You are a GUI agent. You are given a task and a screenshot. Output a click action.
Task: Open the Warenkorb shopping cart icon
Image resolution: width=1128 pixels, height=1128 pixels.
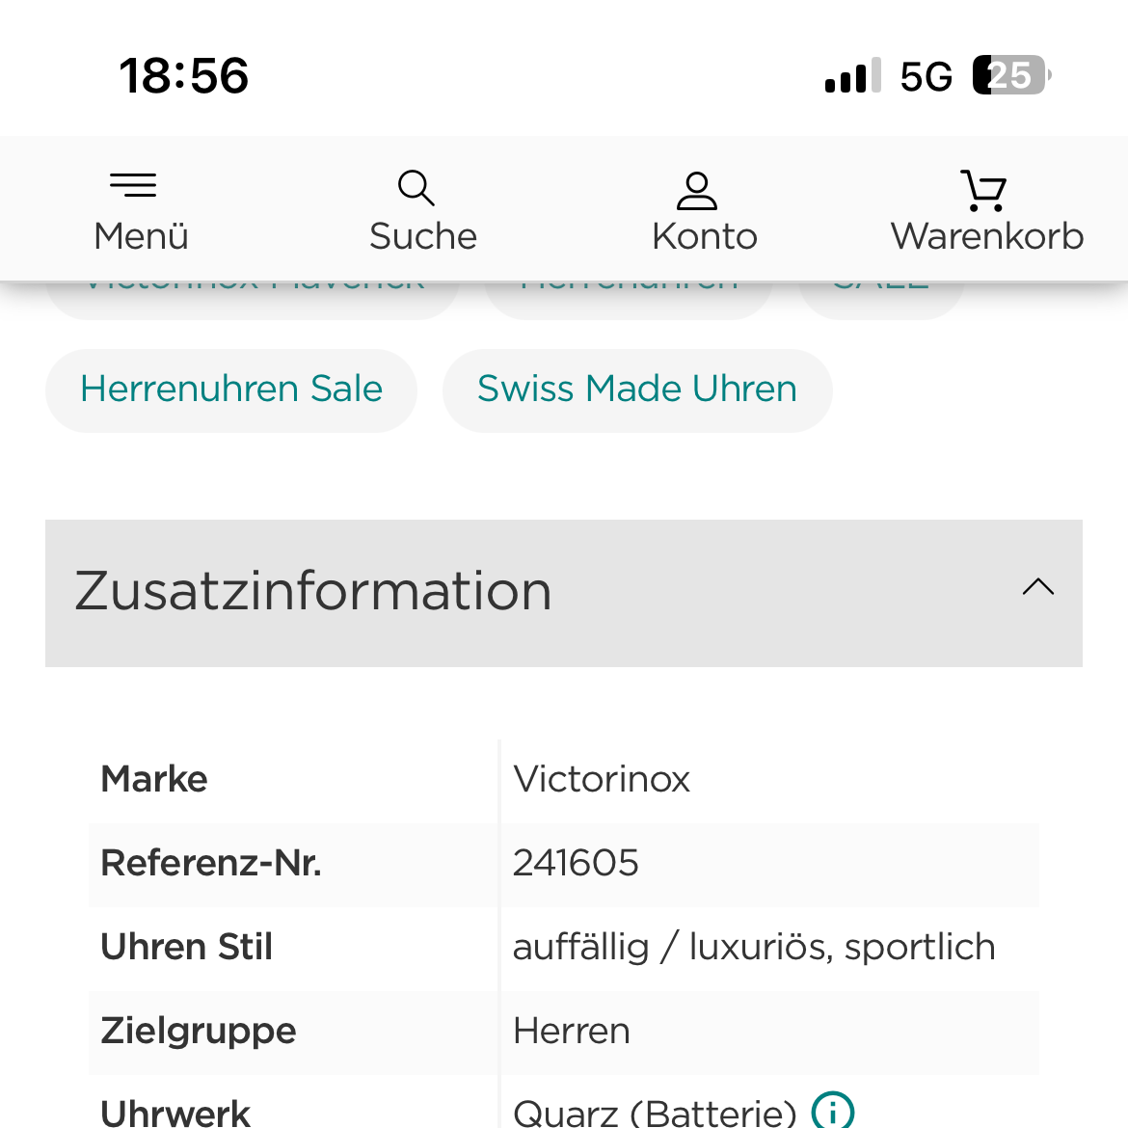pos(983,191)
